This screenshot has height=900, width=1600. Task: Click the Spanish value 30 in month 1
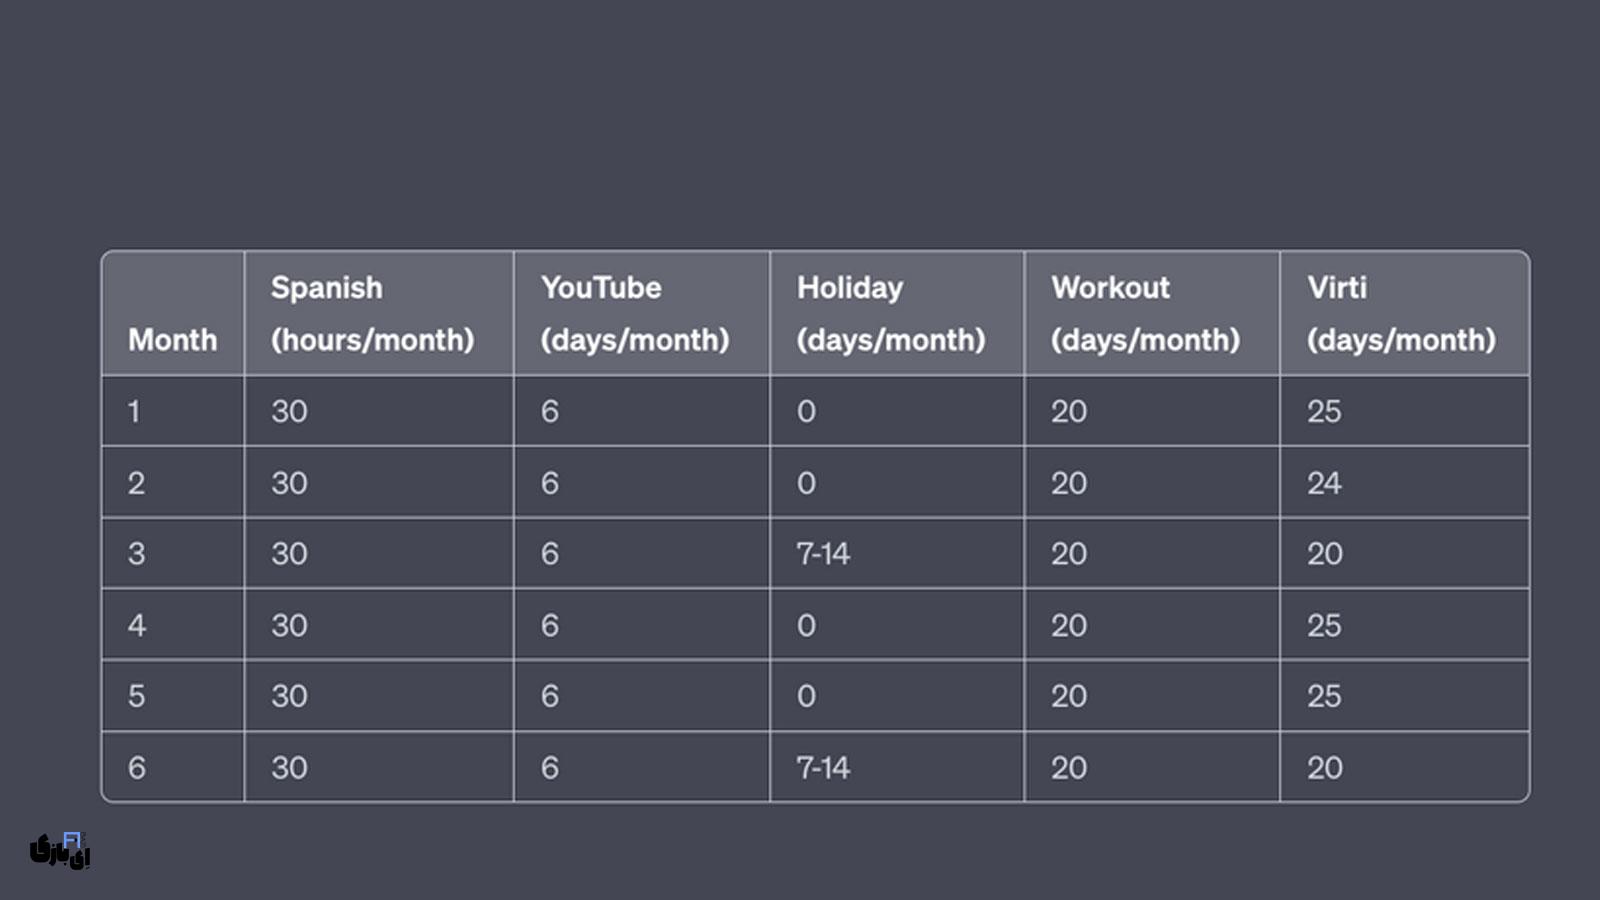click(289, 411)
